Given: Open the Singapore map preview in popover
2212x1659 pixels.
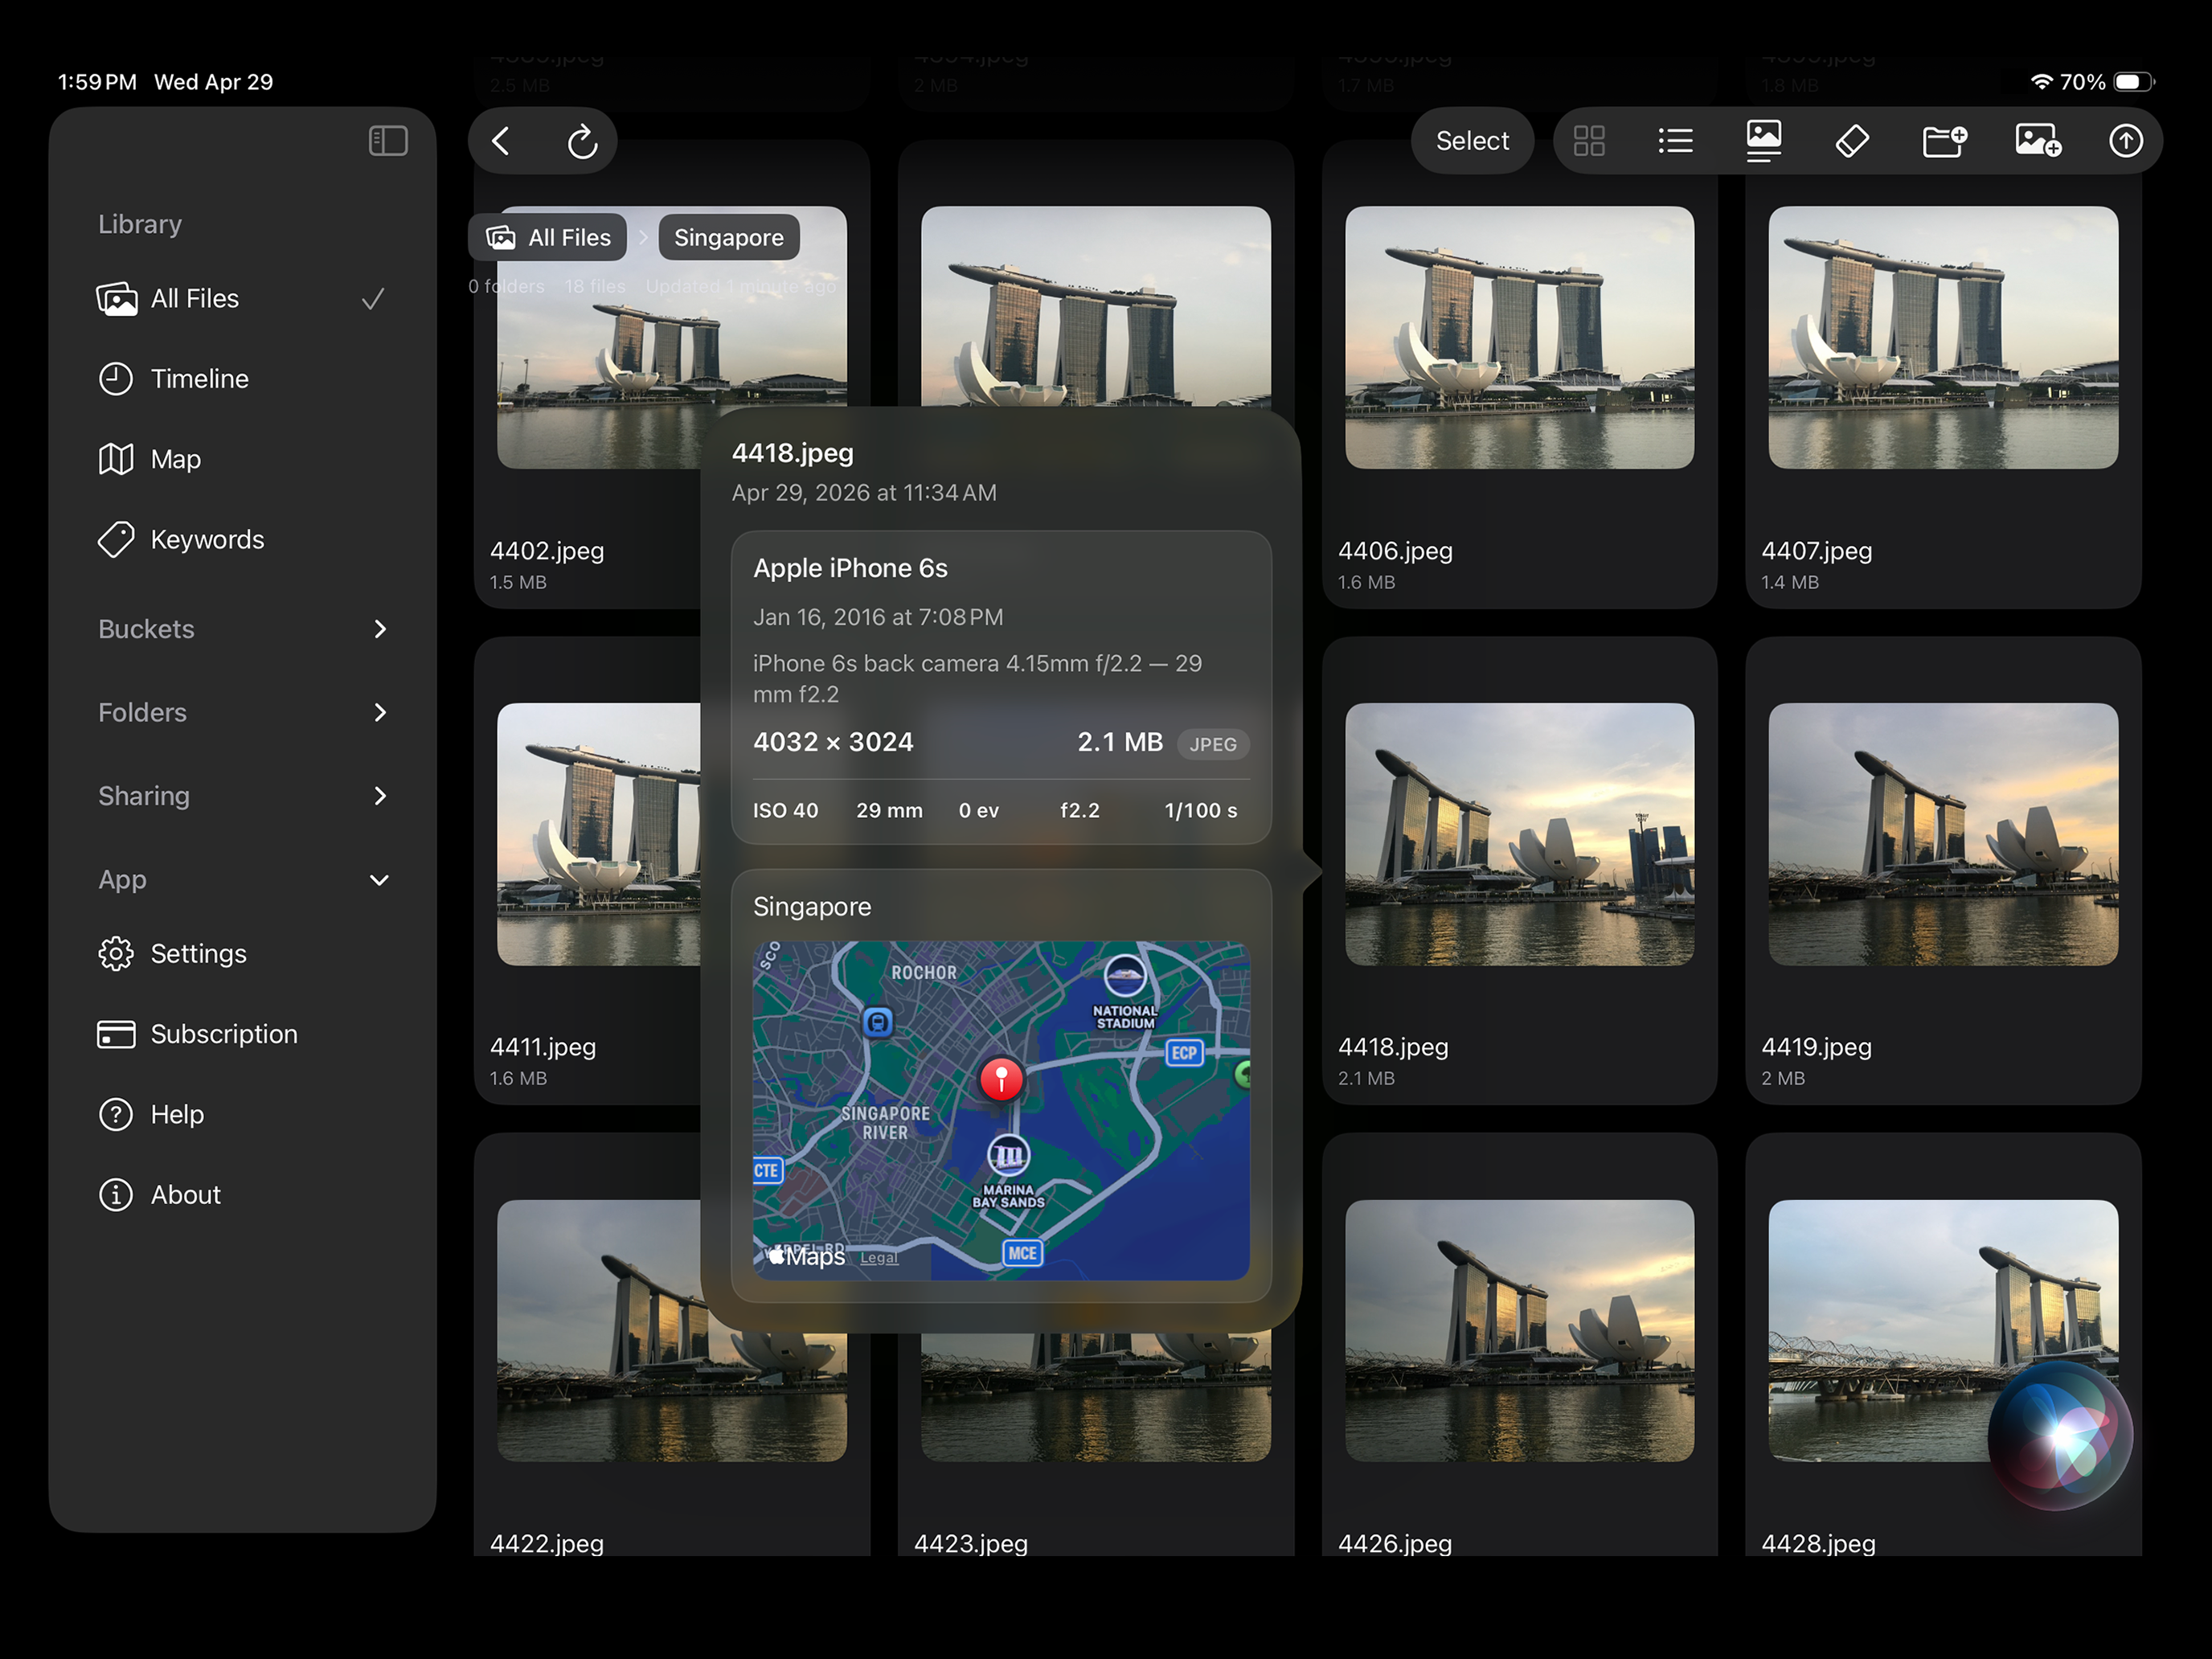Looking at the screenshot, I should 1001,1111.
